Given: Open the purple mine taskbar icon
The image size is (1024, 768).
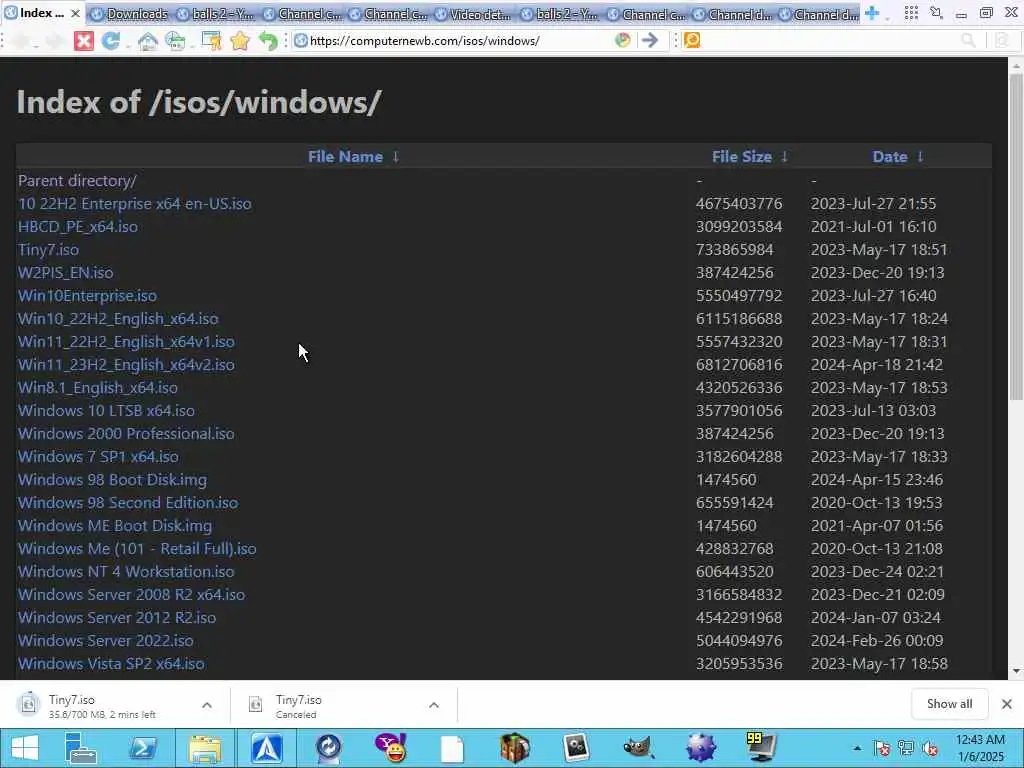Looking at the screenshot, I should click(700, 748).
